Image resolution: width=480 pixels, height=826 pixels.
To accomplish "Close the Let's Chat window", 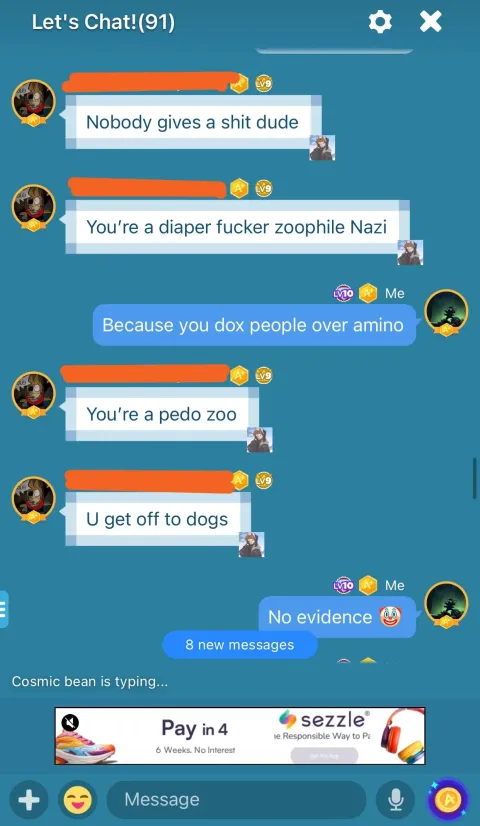I will [430, 22].
